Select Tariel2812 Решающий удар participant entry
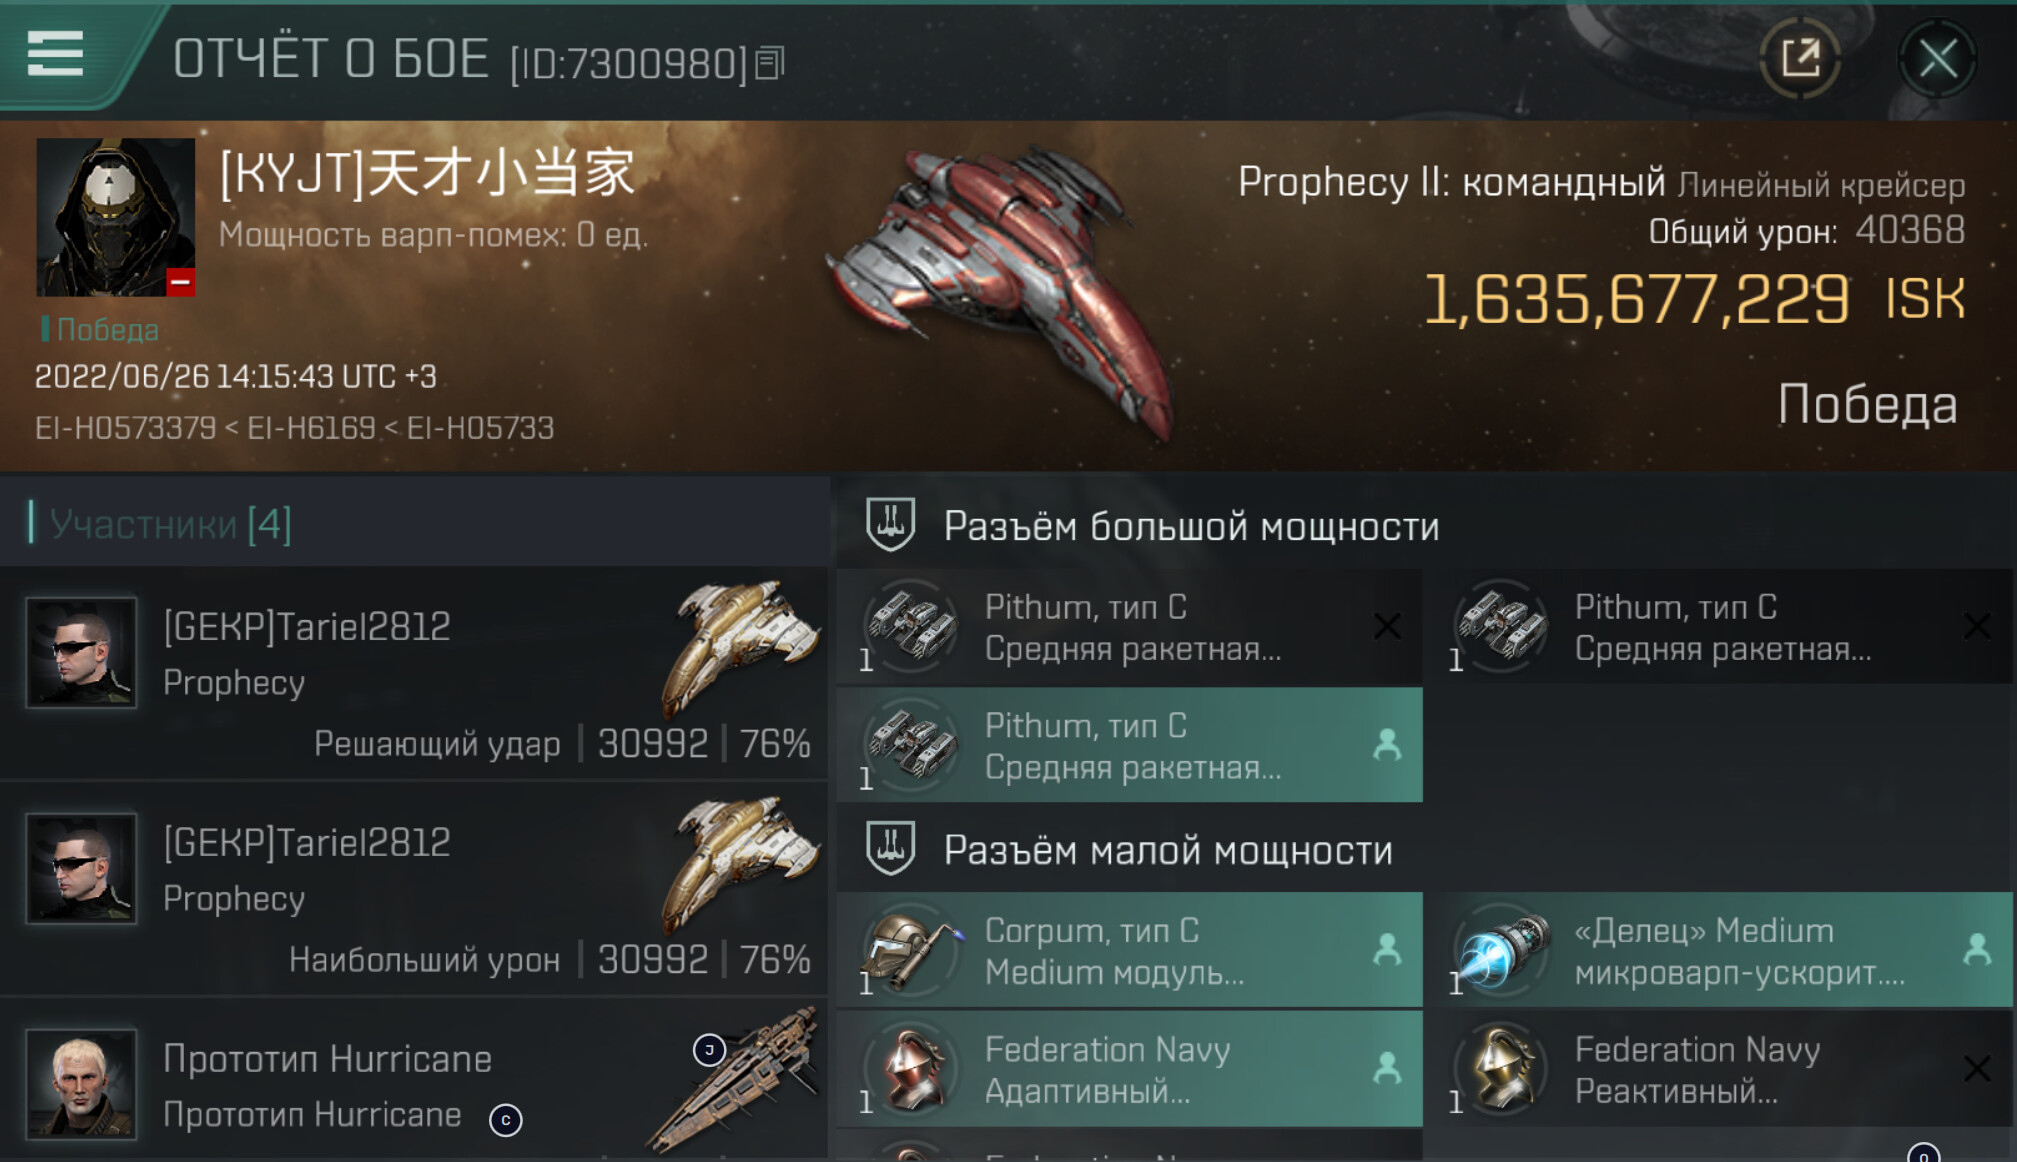The image size is (2017, 1162). click(x=414, y=673)
